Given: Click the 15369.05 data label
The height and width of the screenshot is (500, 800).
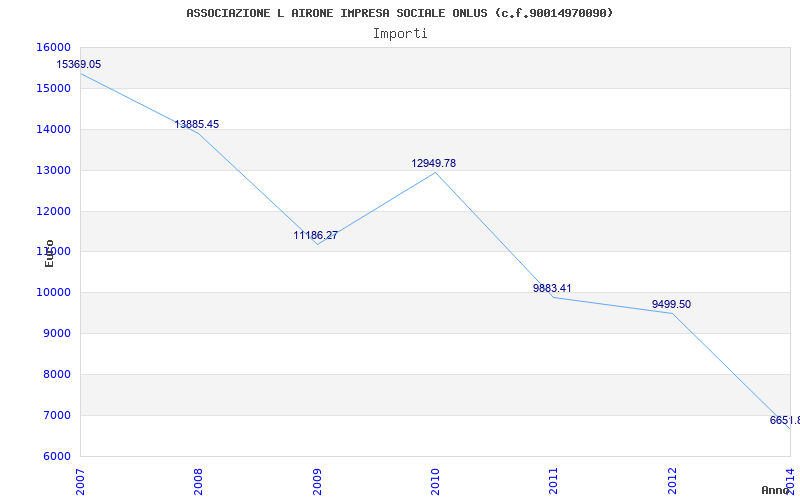Looking at the screenshot, I should (79, 65).
